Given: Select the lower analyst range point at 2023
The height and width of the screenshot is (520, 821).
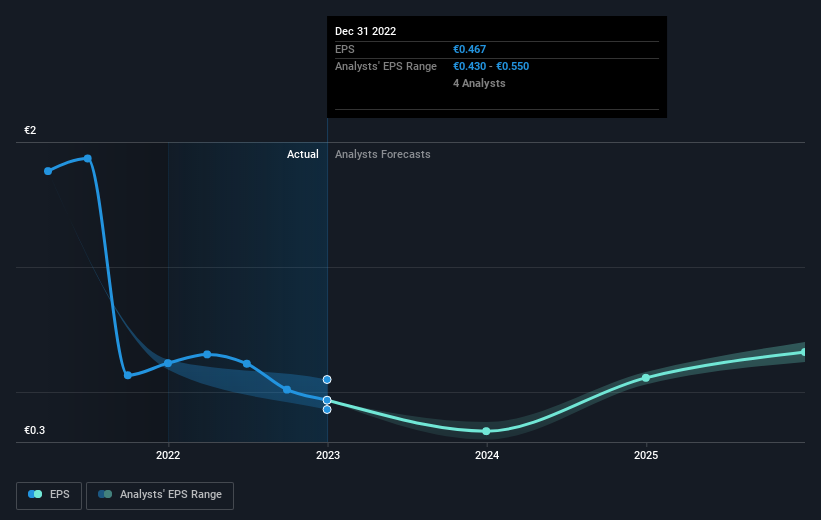Looking at the screenshot, I should 327,410.
